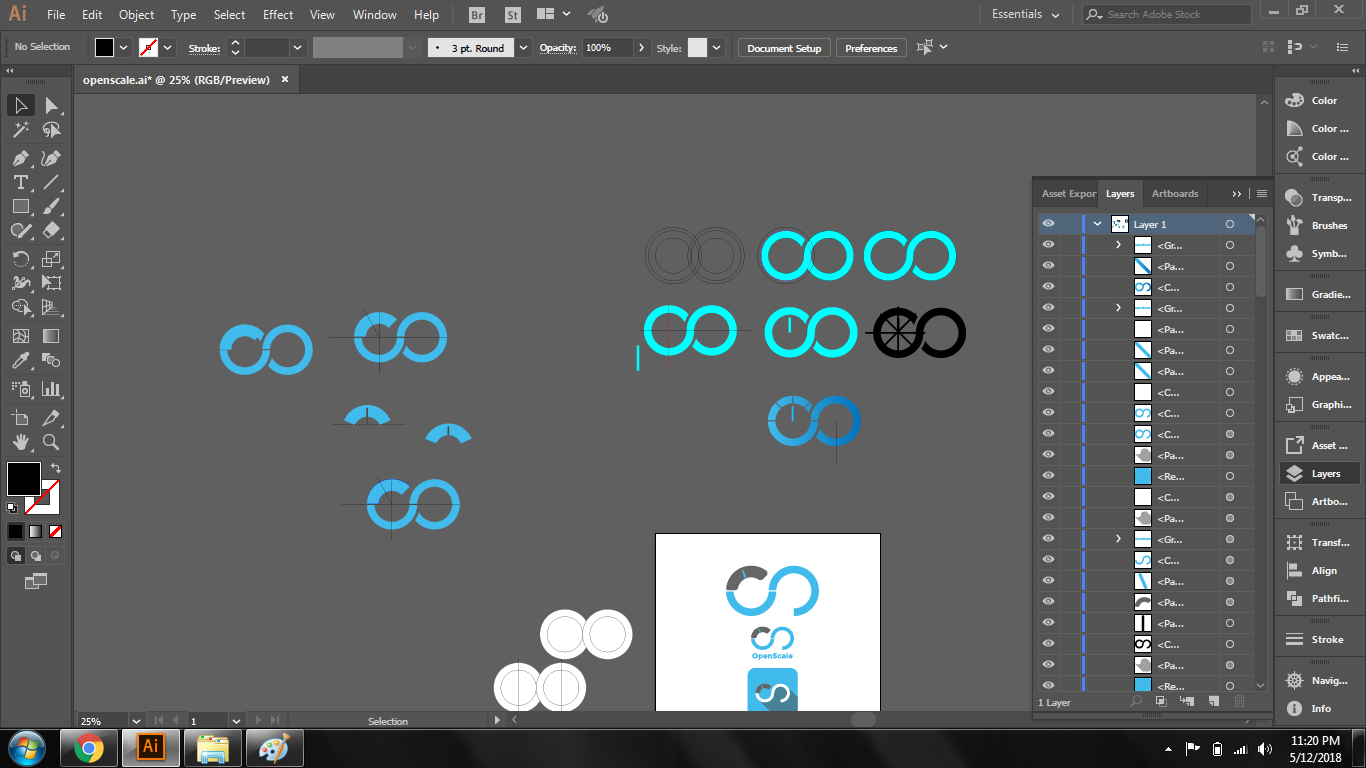1366x768 pixels.
Task: Select the Perspective Grid tool
Action: (x=52, y=308)
